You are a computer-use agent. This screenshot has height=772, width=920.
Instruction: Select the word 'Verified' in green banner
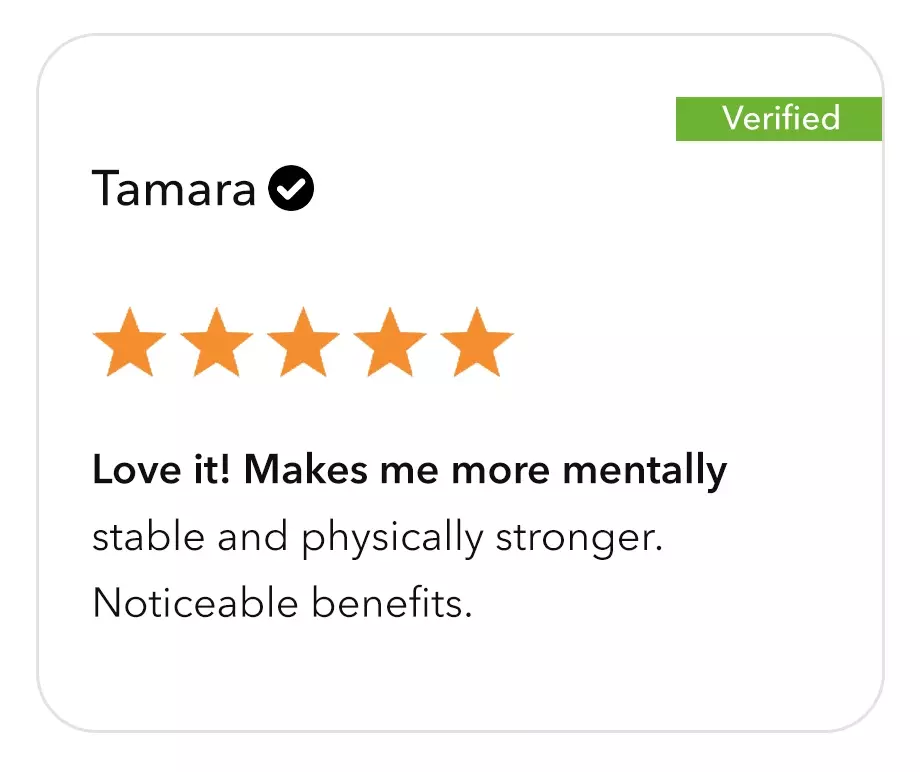click(781, 118)
